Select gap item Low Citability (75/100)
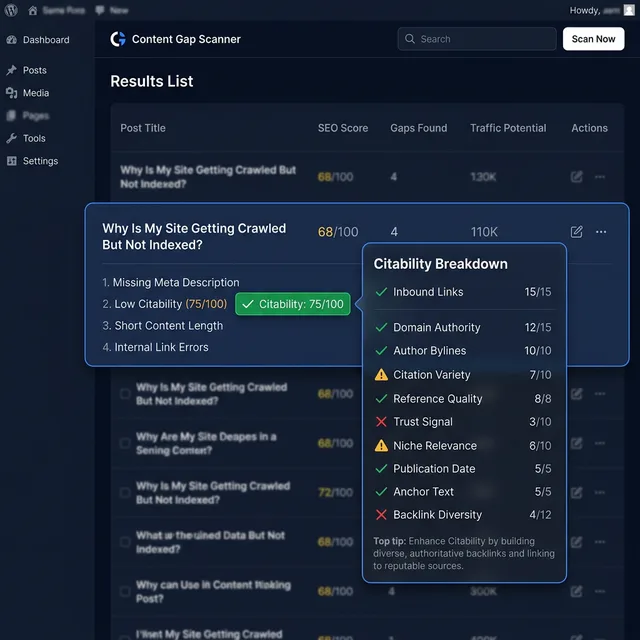Viewport: 640px width, 640px height. pyautogui.click(x=164, y=304)
